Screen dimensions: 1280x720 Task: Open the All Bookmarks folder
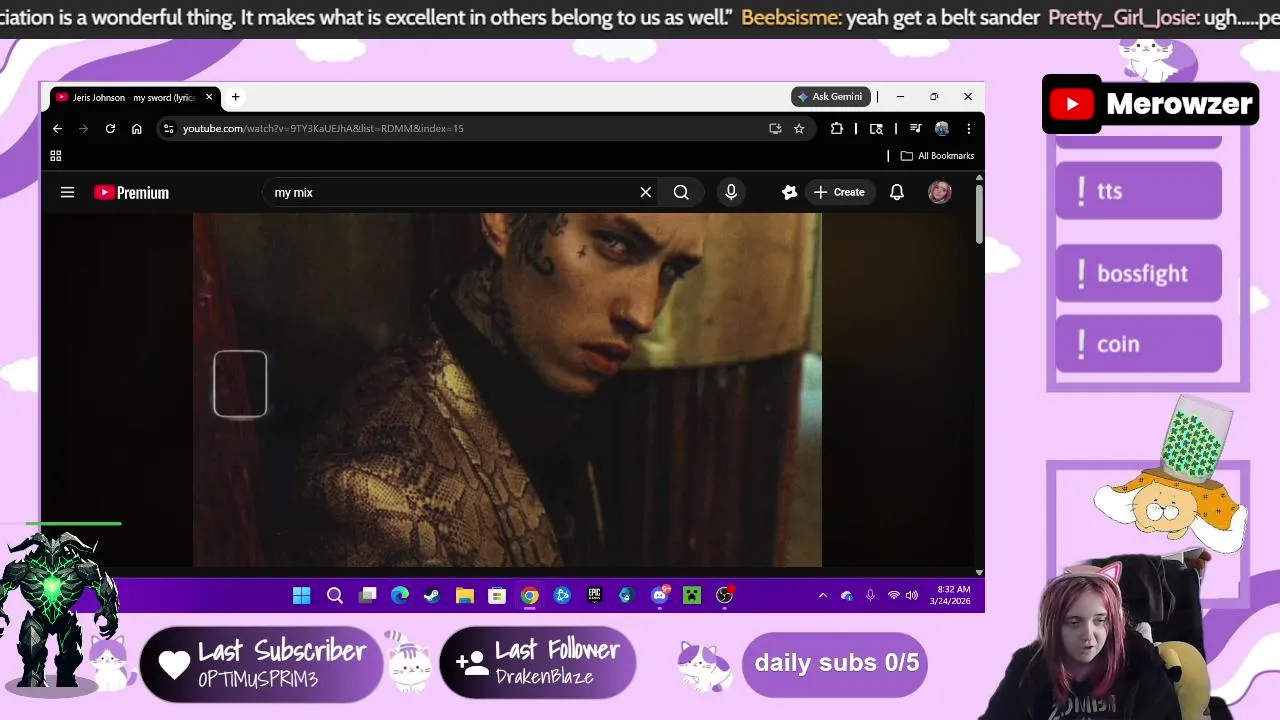click(937, 156)
